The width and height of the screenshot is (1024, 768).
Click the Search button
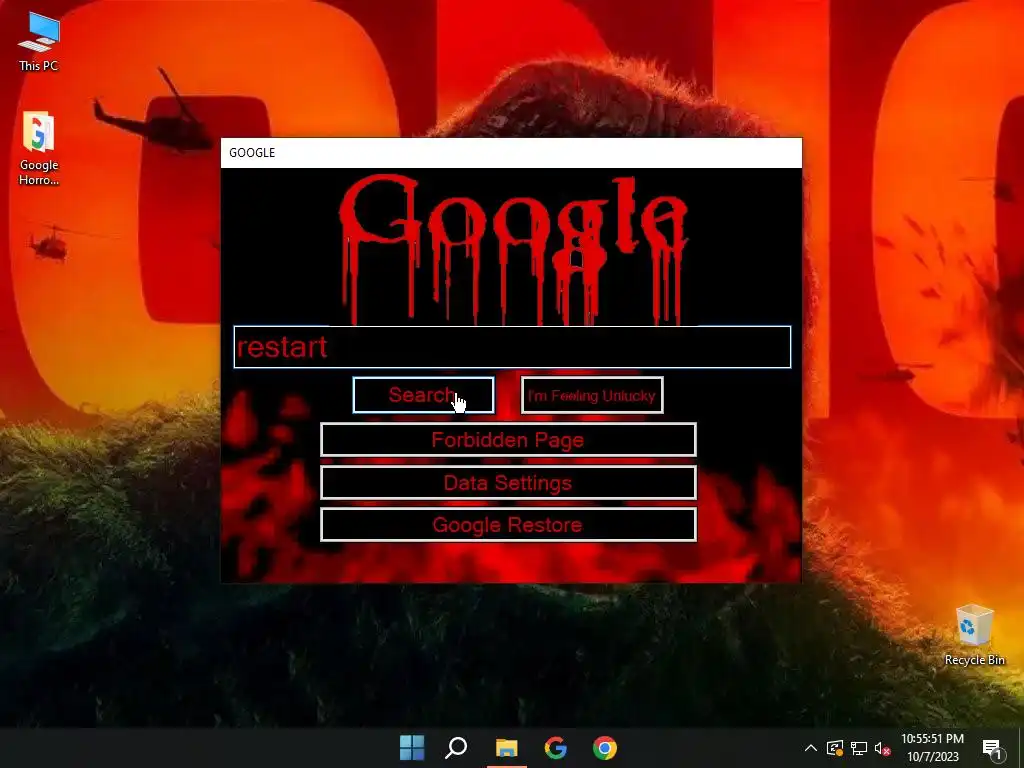coord(423,395)
